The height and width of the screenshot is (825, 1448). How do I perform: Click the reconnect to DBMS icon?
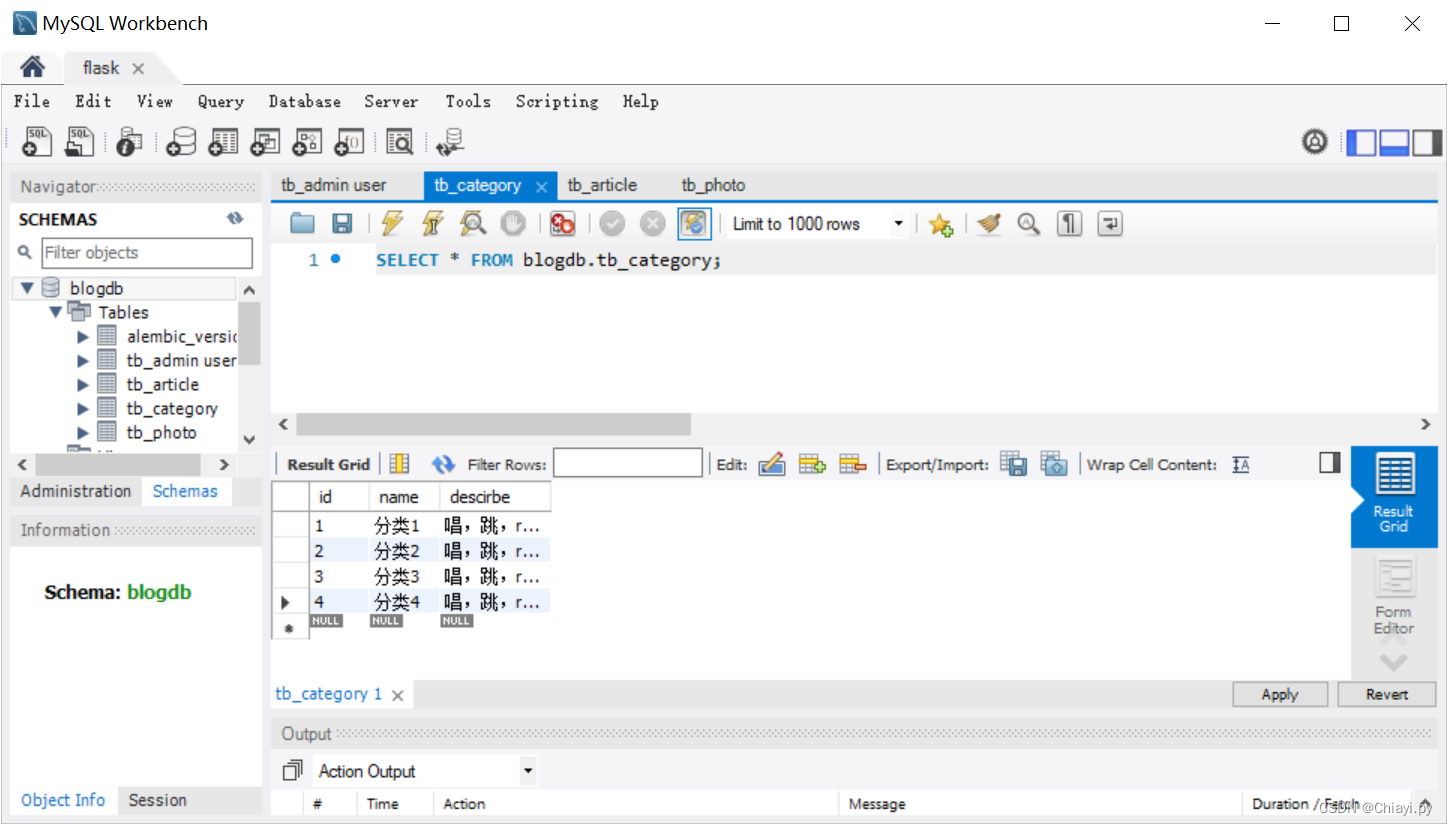tap(450, 142)
